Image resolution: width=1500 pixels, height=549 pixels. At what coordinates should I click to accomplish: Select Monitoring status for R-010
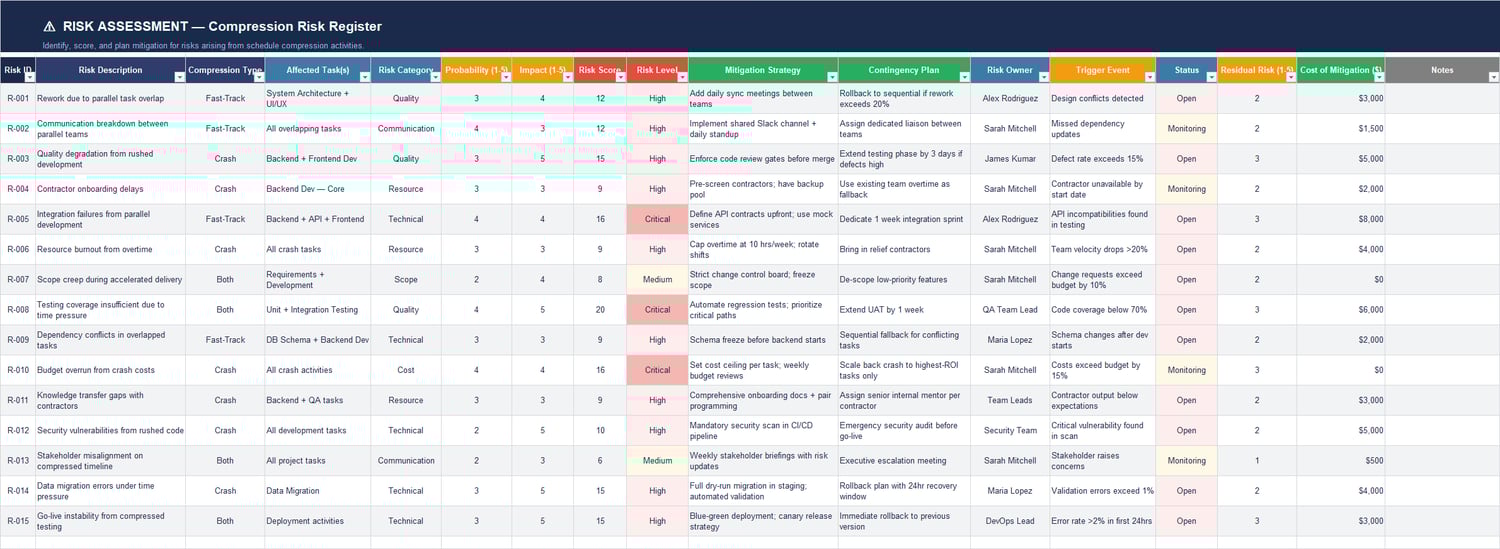click(x=1187, y=370)
